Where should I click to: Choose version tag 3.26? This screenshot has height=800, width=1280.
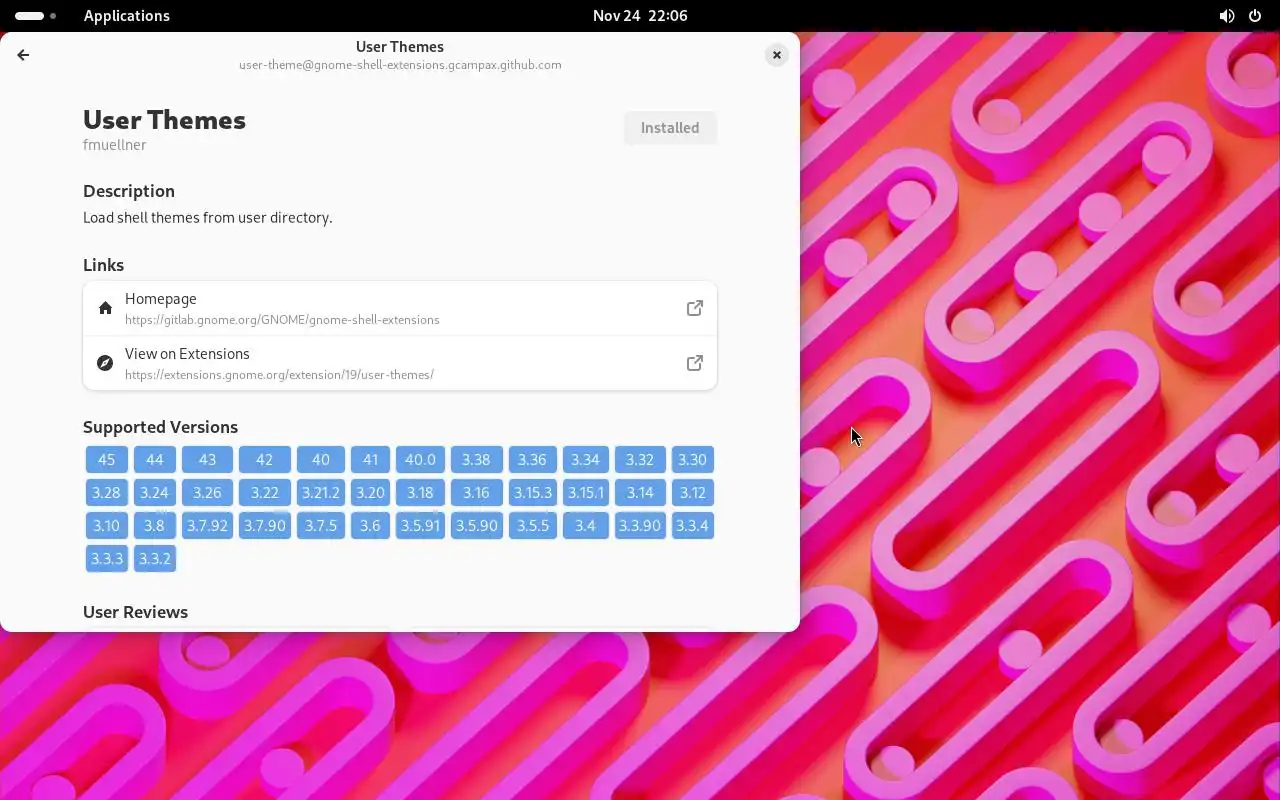207,493
